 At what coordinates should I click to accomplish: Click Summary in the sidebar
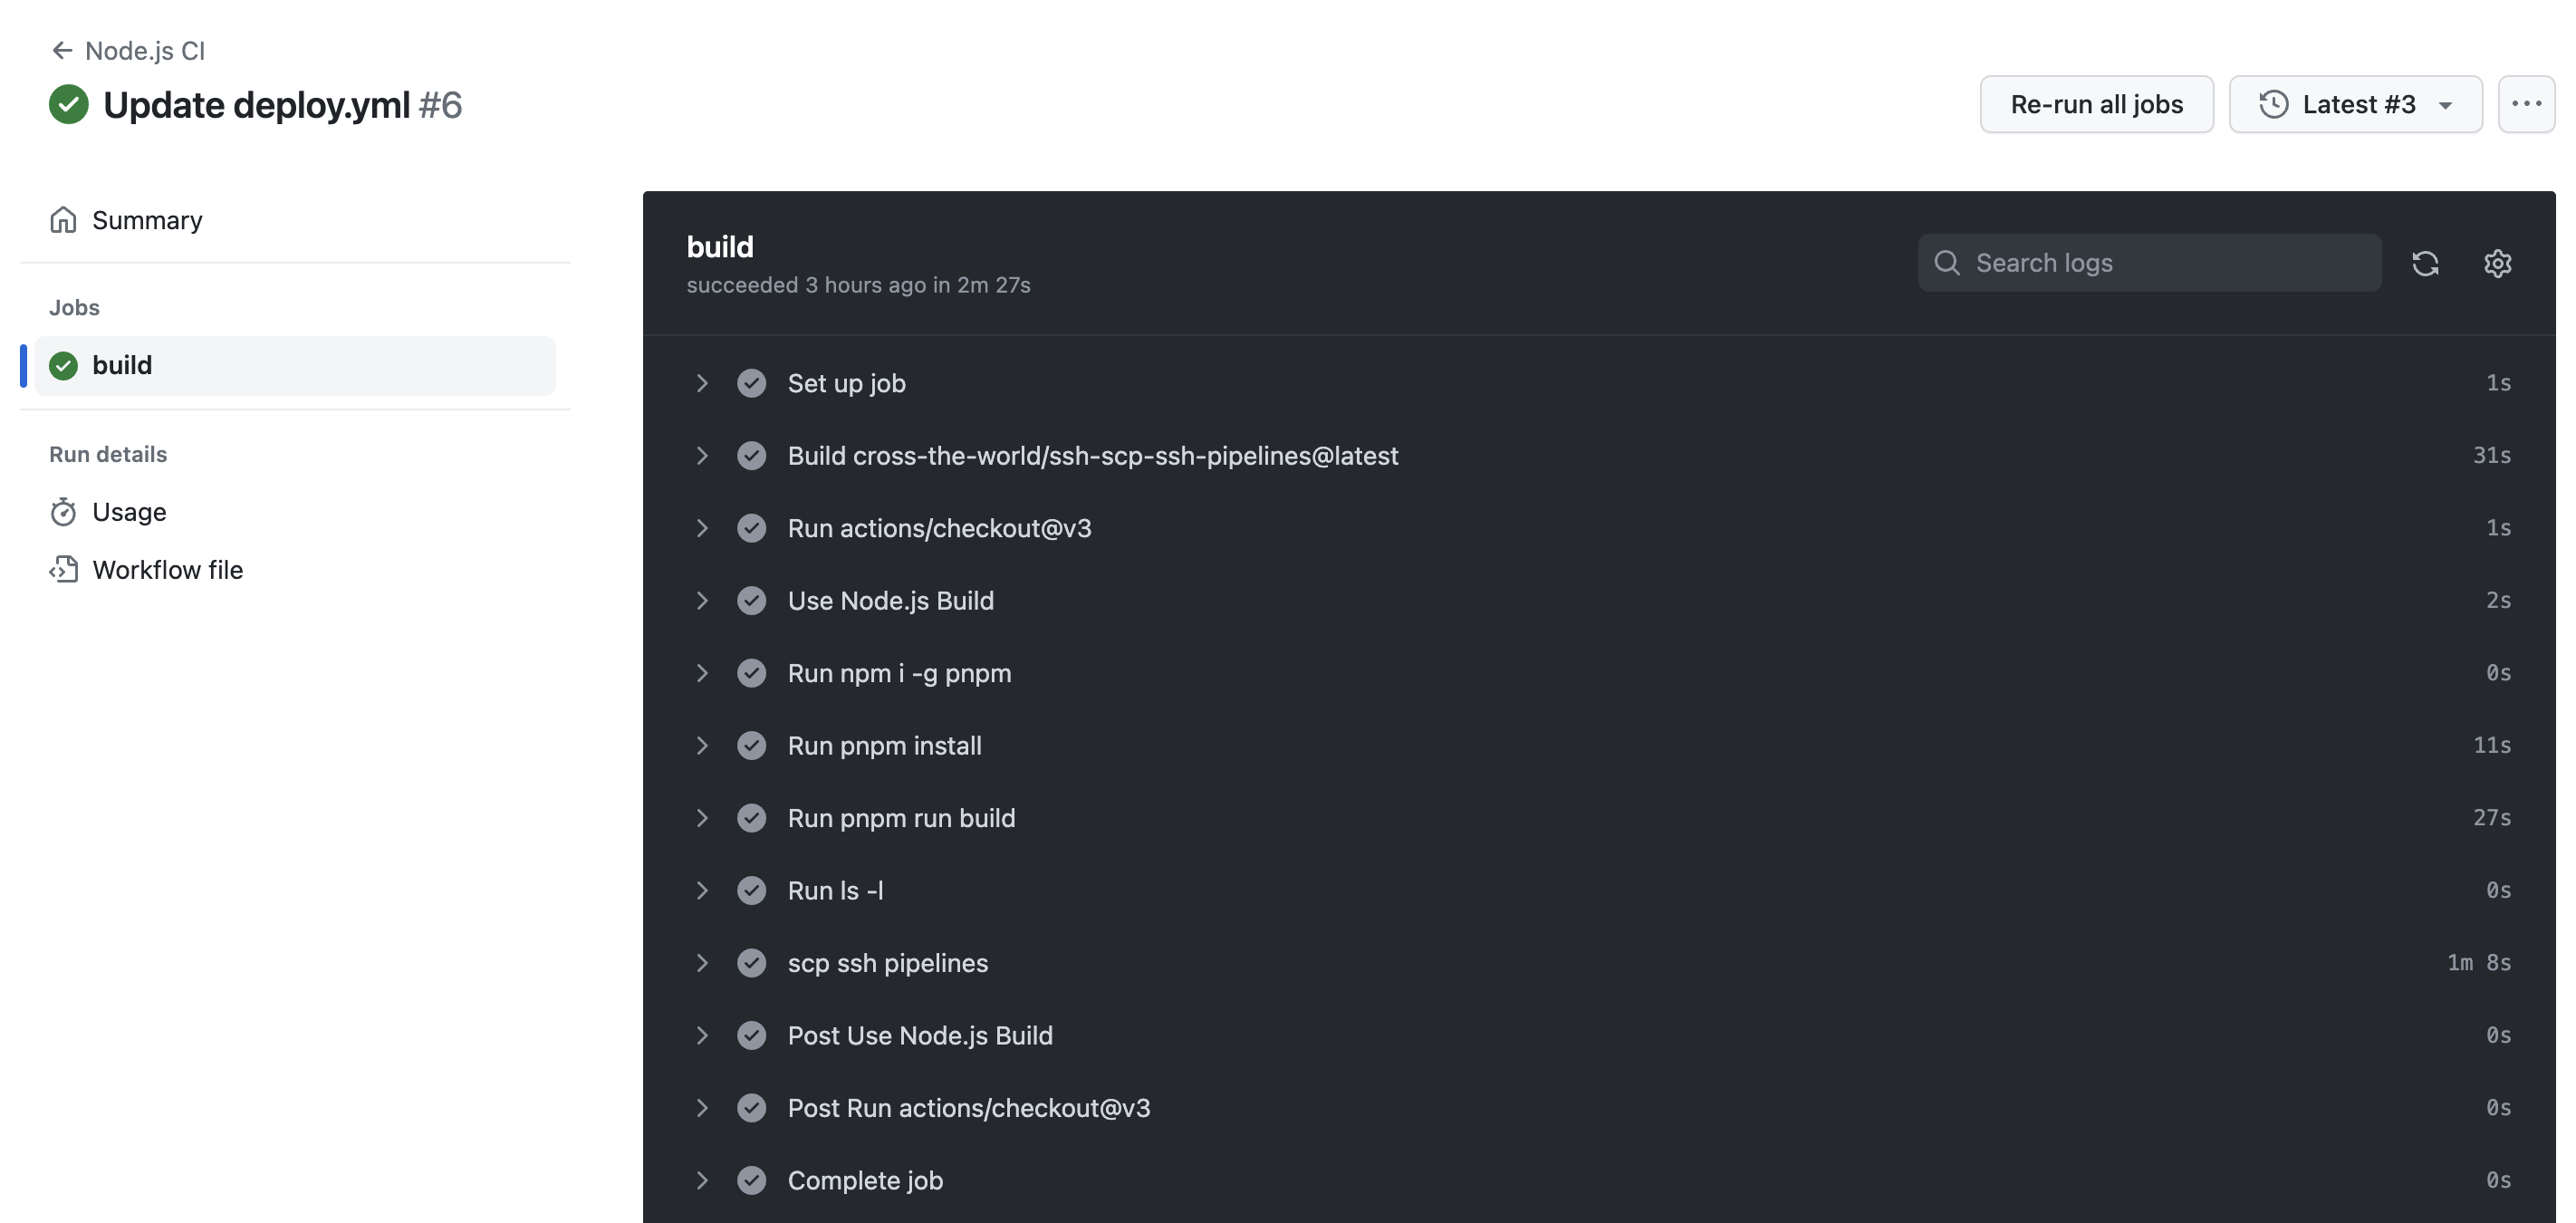146,216
